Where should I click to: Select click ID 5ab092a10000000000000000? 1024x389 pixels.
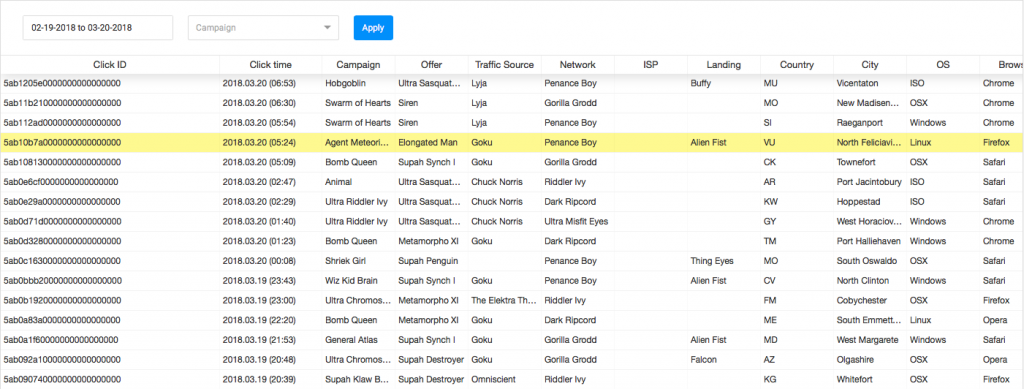62,360
